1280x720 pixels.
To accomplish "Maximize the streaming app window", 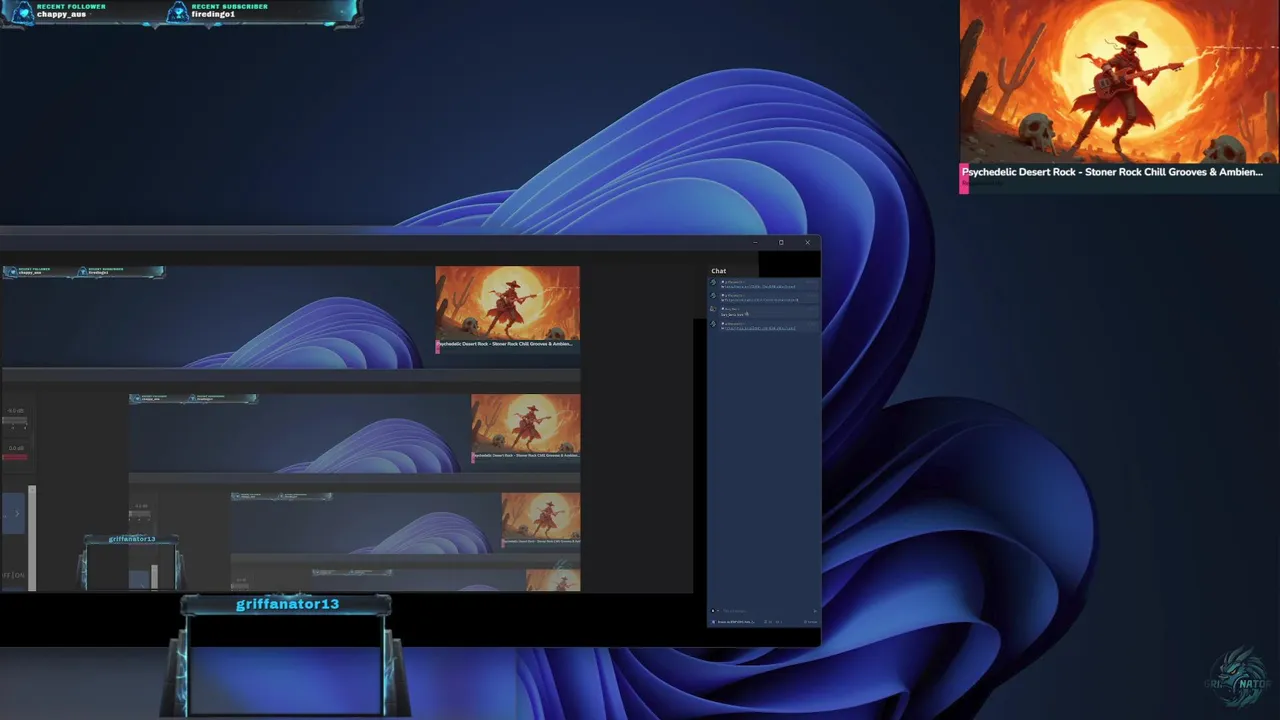I will pyautogui.click(x=781, y=242).
